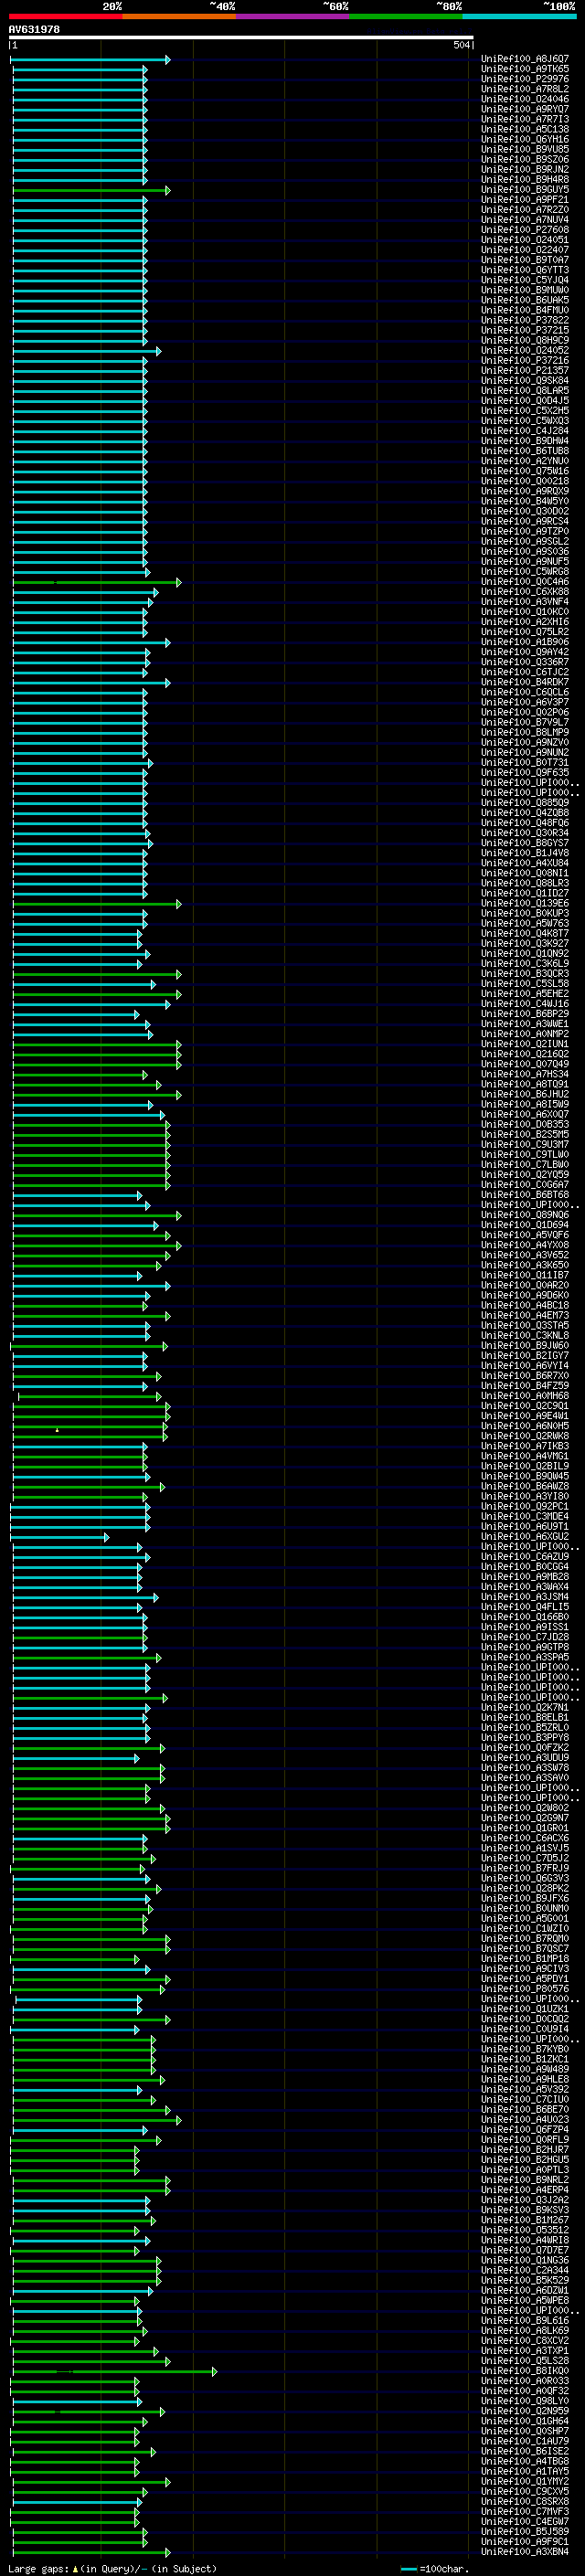Click the white query length bar
585x2576 pixels.
pyautogui.click(x=241, y=38)
